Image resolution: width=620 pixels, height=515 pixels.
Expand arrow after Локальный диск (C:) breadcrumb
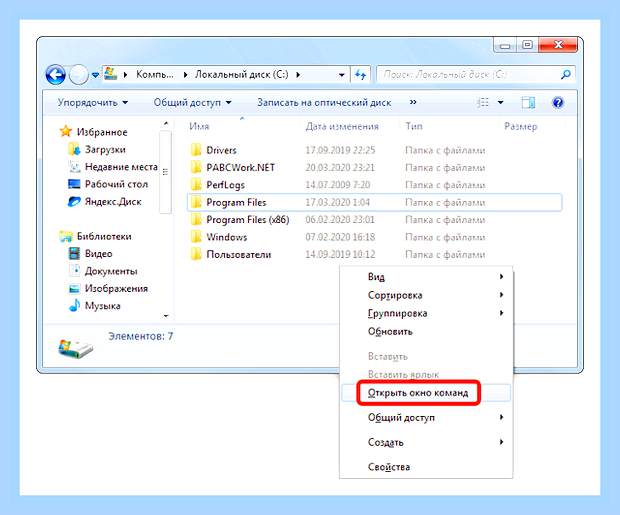[x=298, y=75]
